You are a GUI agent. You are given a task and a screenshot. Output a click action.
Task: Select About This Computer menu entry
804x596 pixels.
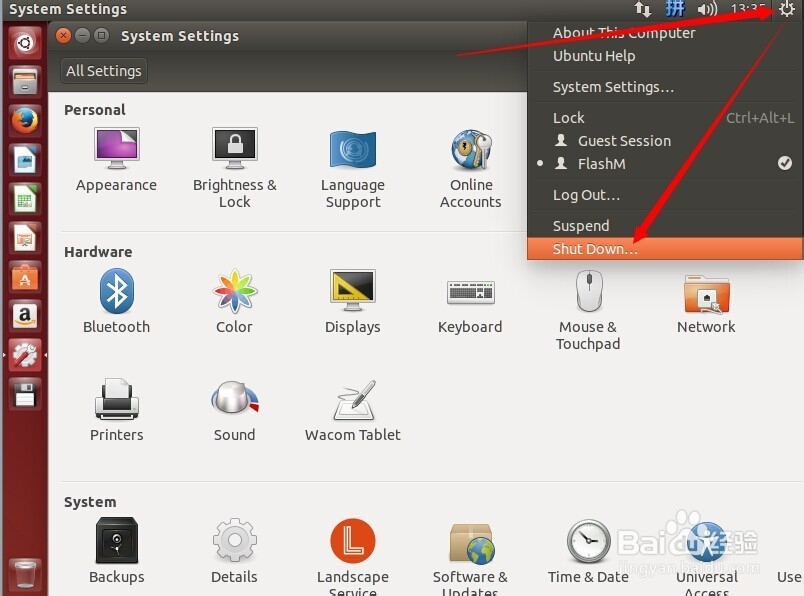[x=666, y=33]
